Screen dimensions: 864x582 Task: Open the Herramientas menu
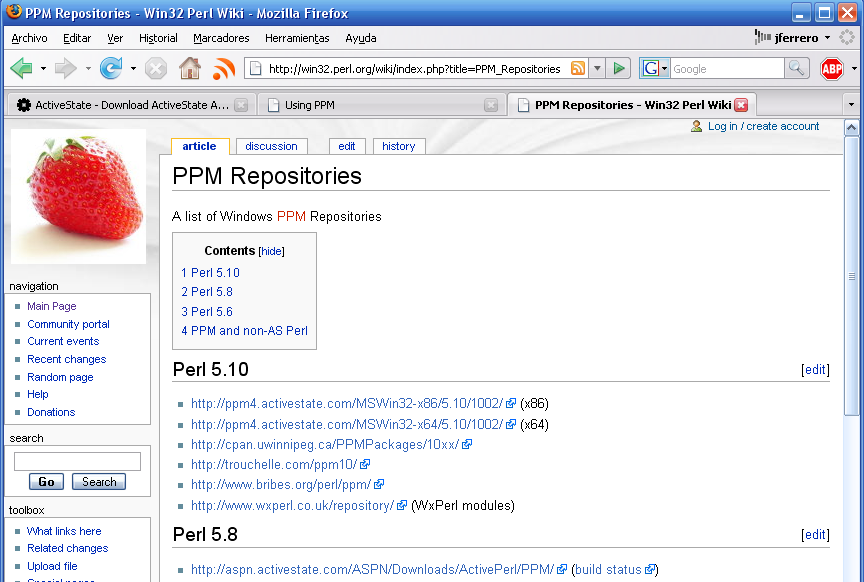297,38
